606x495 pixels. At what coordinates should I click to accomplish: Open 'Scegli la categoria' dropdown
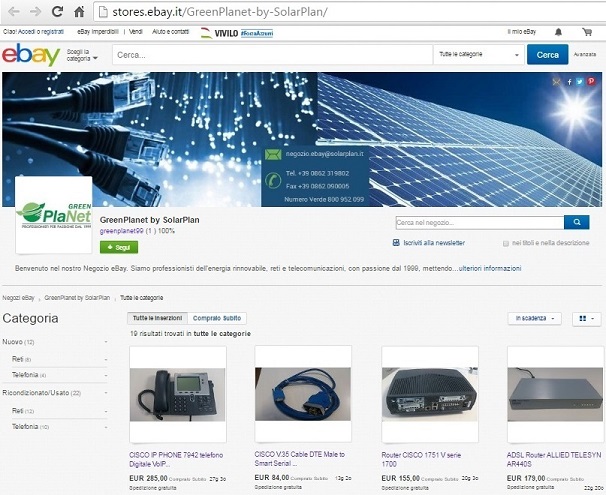tap(82, 55)
